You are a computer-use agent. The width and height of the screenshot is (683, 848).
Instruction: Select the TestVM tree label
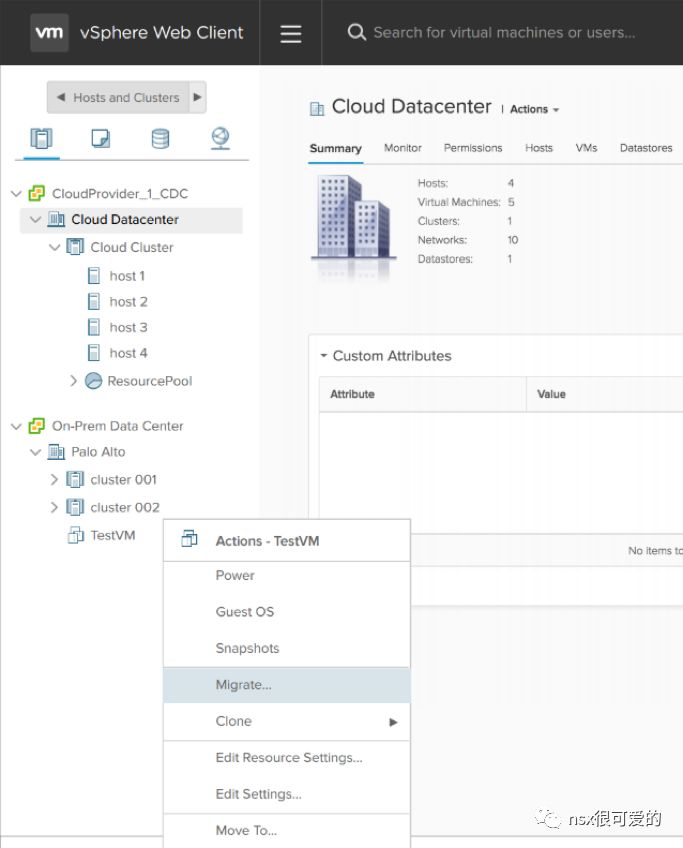tap(112, 535)
